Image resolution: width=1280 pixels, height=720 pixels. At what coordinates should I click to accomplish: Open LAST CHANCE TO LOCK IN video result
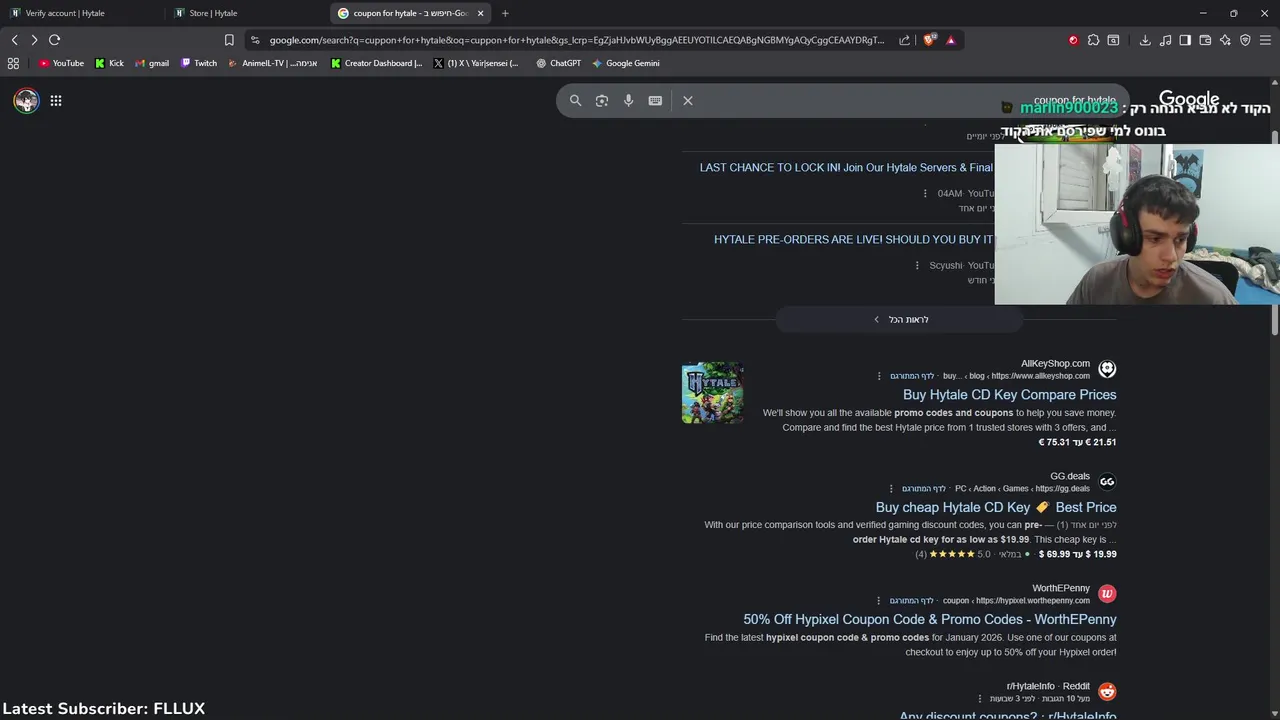click(846, 168)
